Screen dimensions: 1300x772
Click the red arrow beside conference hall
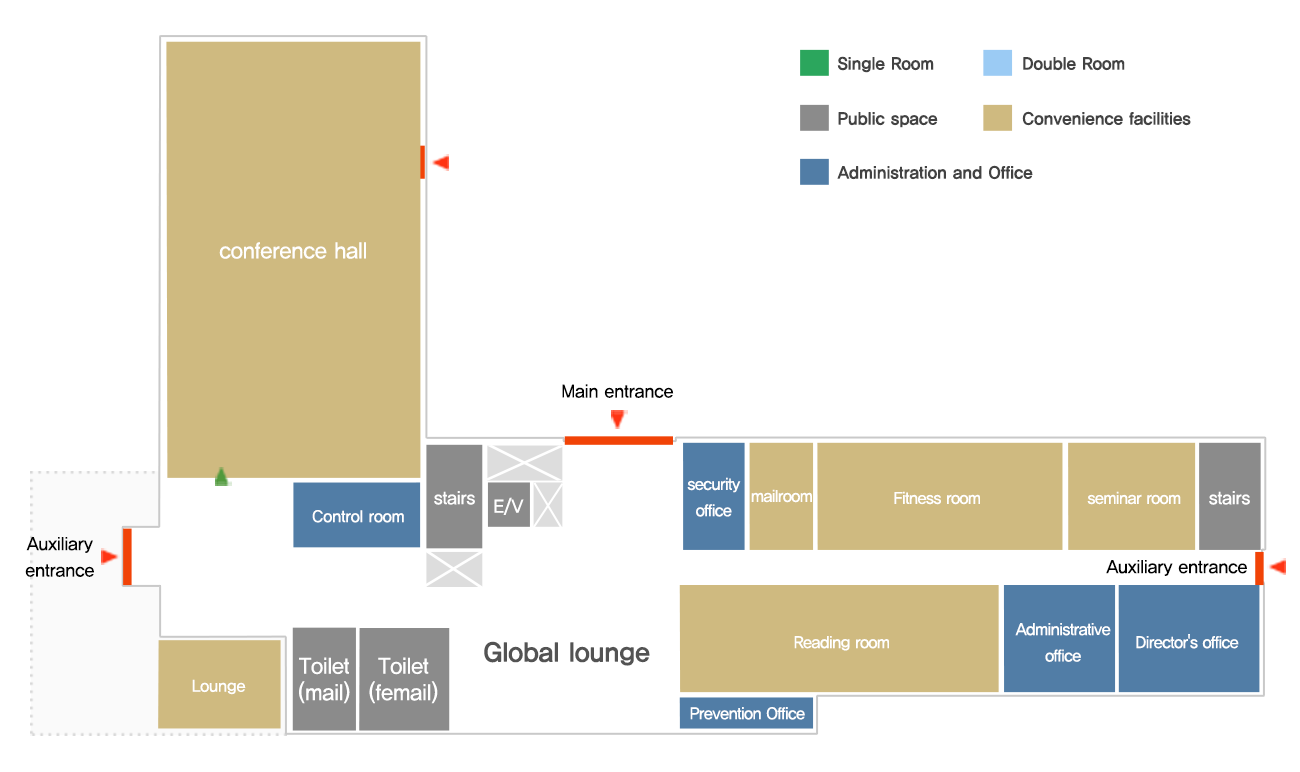[440, 162]
